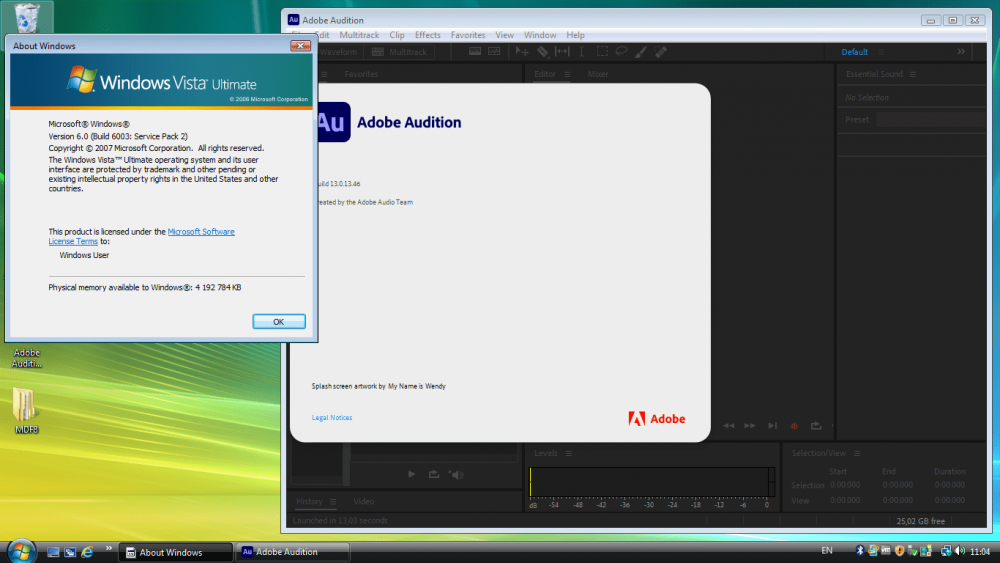The height and width of the screenshot is (563, 1000).
Task: Switch to Multitrack editor view
Action: 400,52
